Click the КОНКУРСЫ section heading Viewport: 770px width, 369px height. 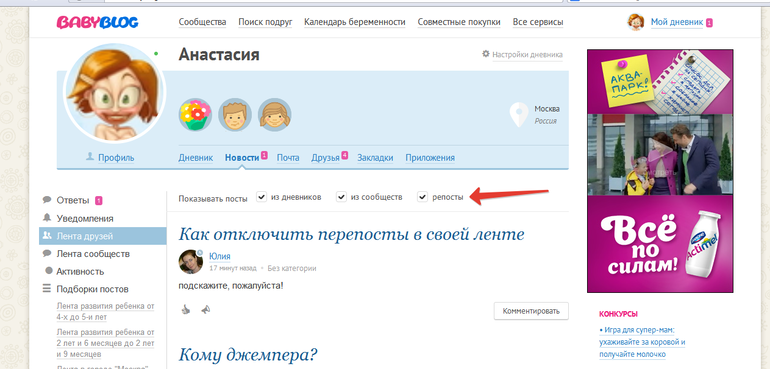(618, 313)
